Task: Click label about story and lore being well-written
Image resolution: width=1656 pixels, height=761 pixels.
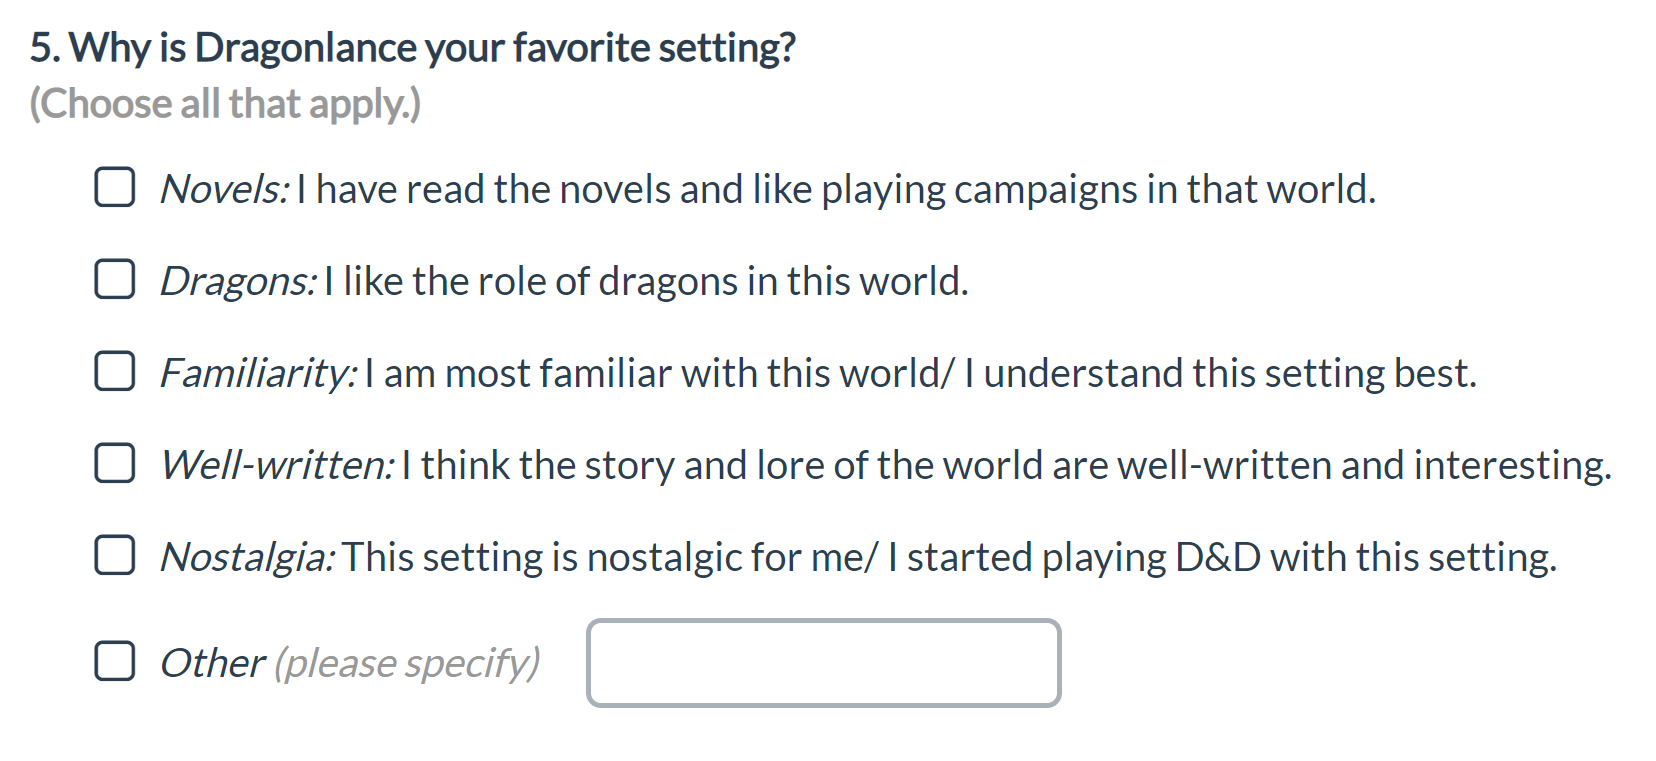Action: (1006, 465)
